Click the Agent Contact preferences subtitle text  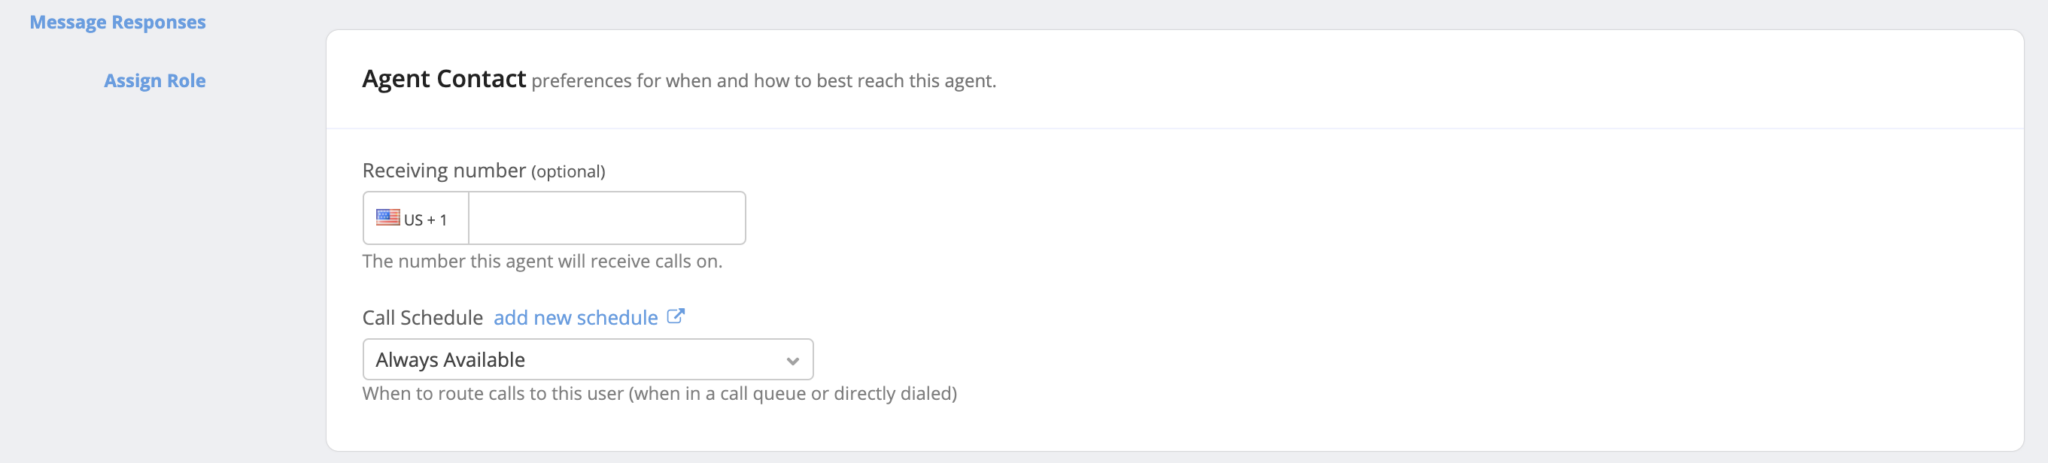(764, 81)
